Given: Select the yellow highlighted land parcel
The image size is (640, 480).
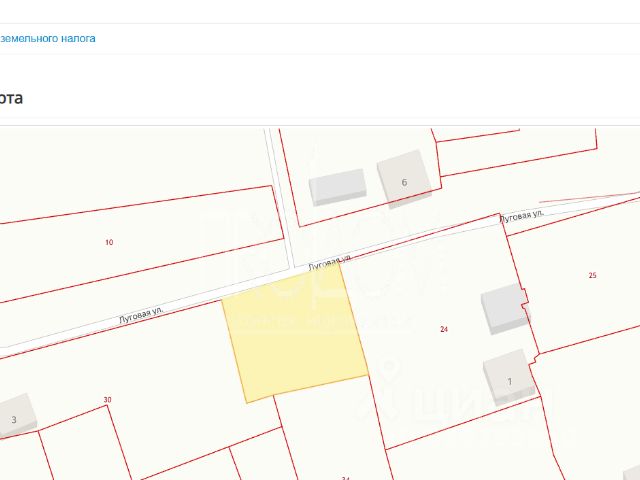Looking at the screenshot, I should pos(295,335).
